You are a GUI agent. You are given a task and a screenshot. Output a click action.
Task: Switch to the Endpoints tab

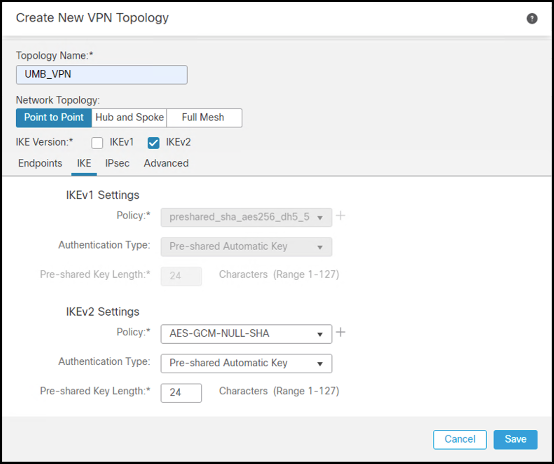[40, 164]
